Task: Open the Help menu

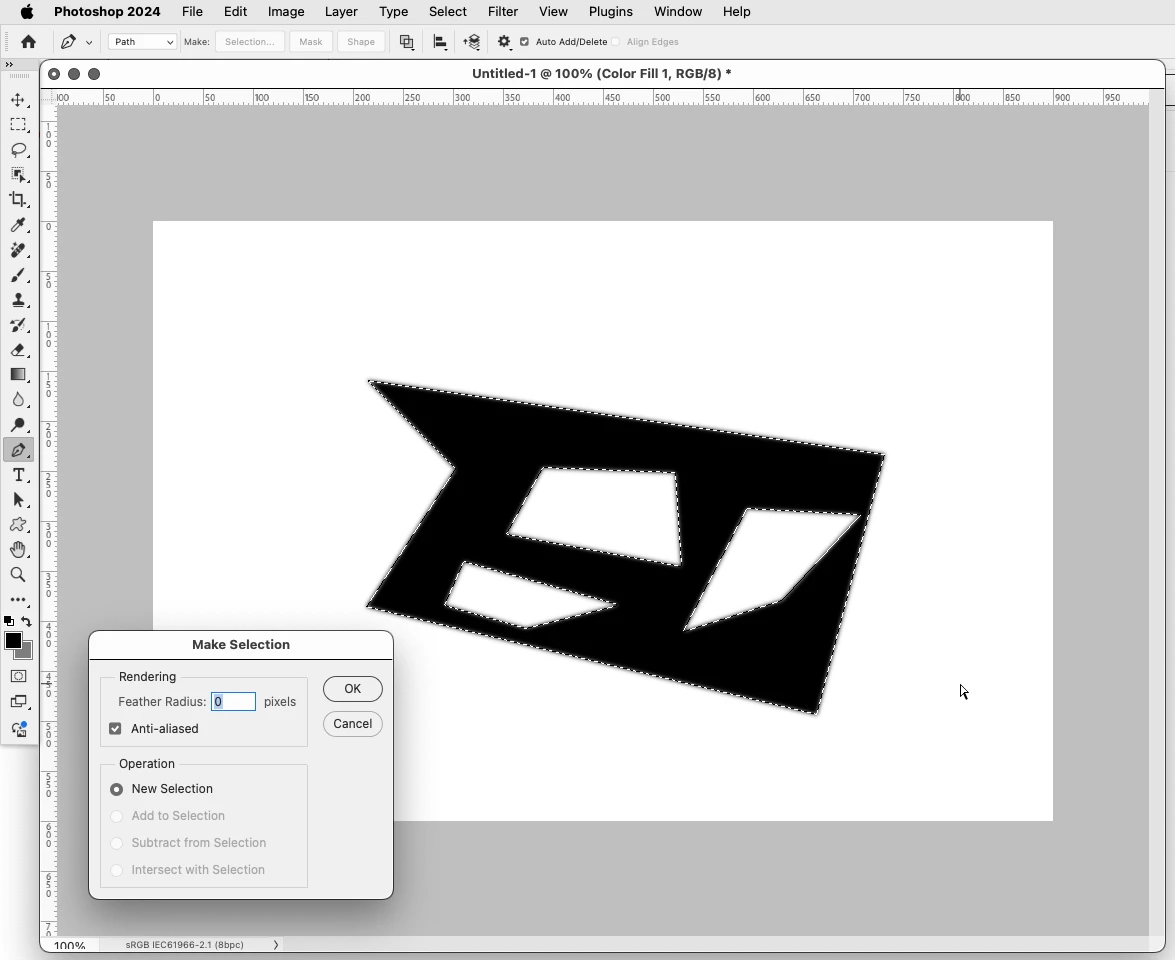Action: pos(737,11)
